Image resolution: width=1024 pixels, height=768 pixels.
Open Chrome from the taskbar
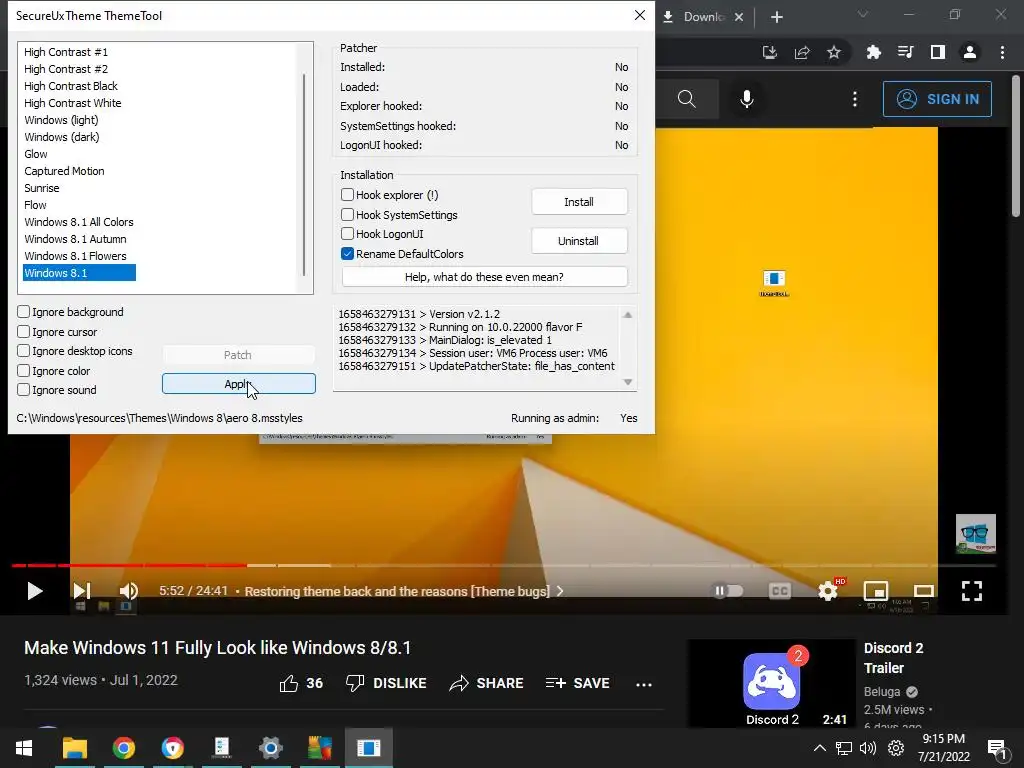(123, 748)
